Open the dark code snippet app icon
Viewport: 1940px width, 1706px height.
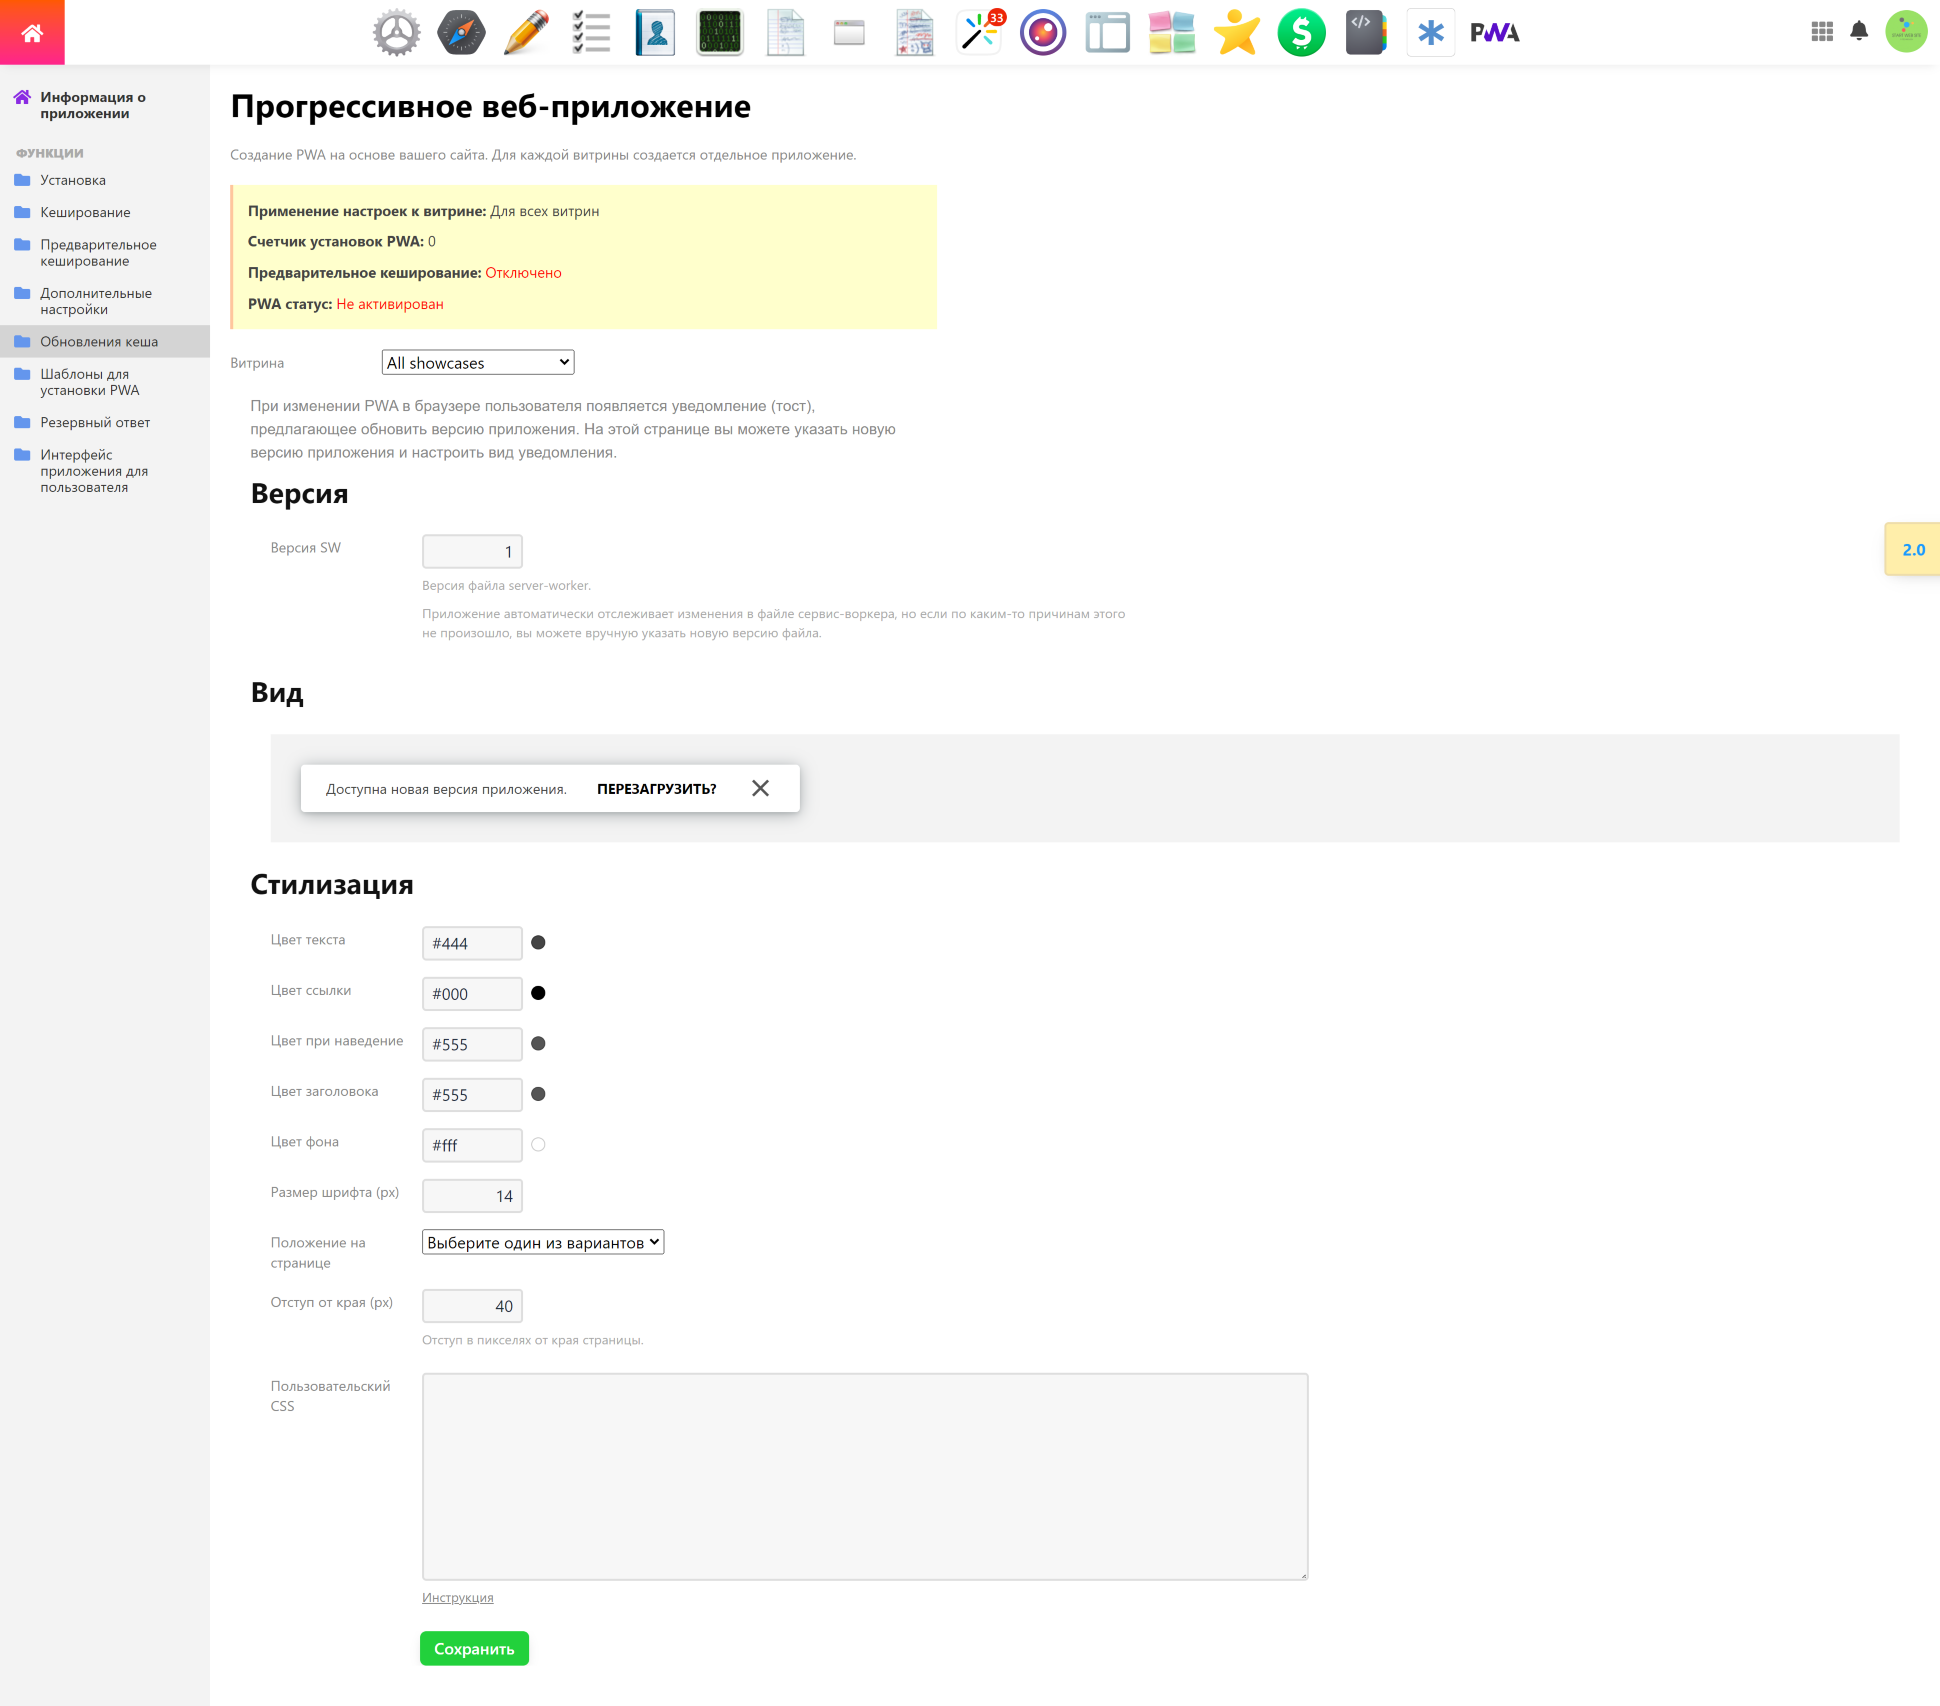pyautogui.click(x=1366, y=32)
